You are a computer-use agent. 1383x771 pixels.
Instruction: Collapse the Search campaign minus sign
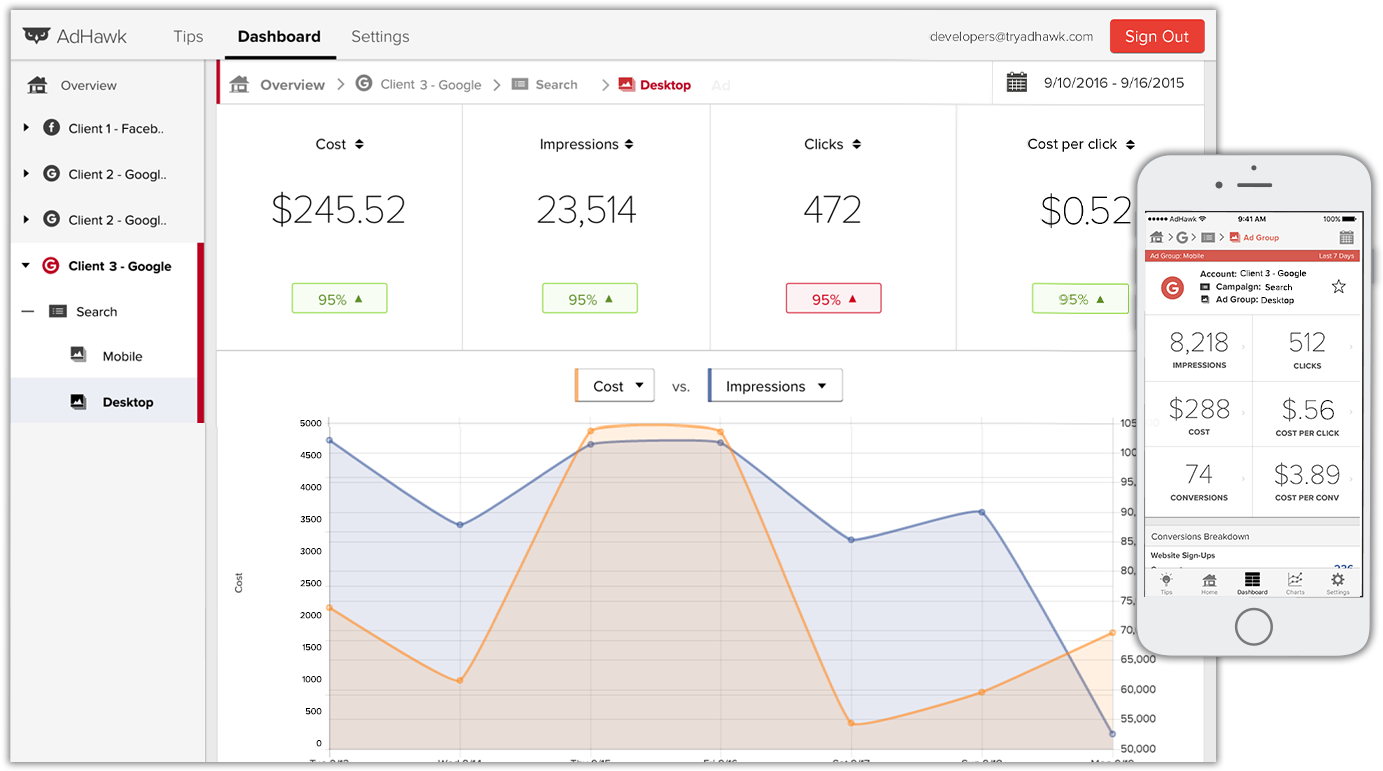(28, 312)
